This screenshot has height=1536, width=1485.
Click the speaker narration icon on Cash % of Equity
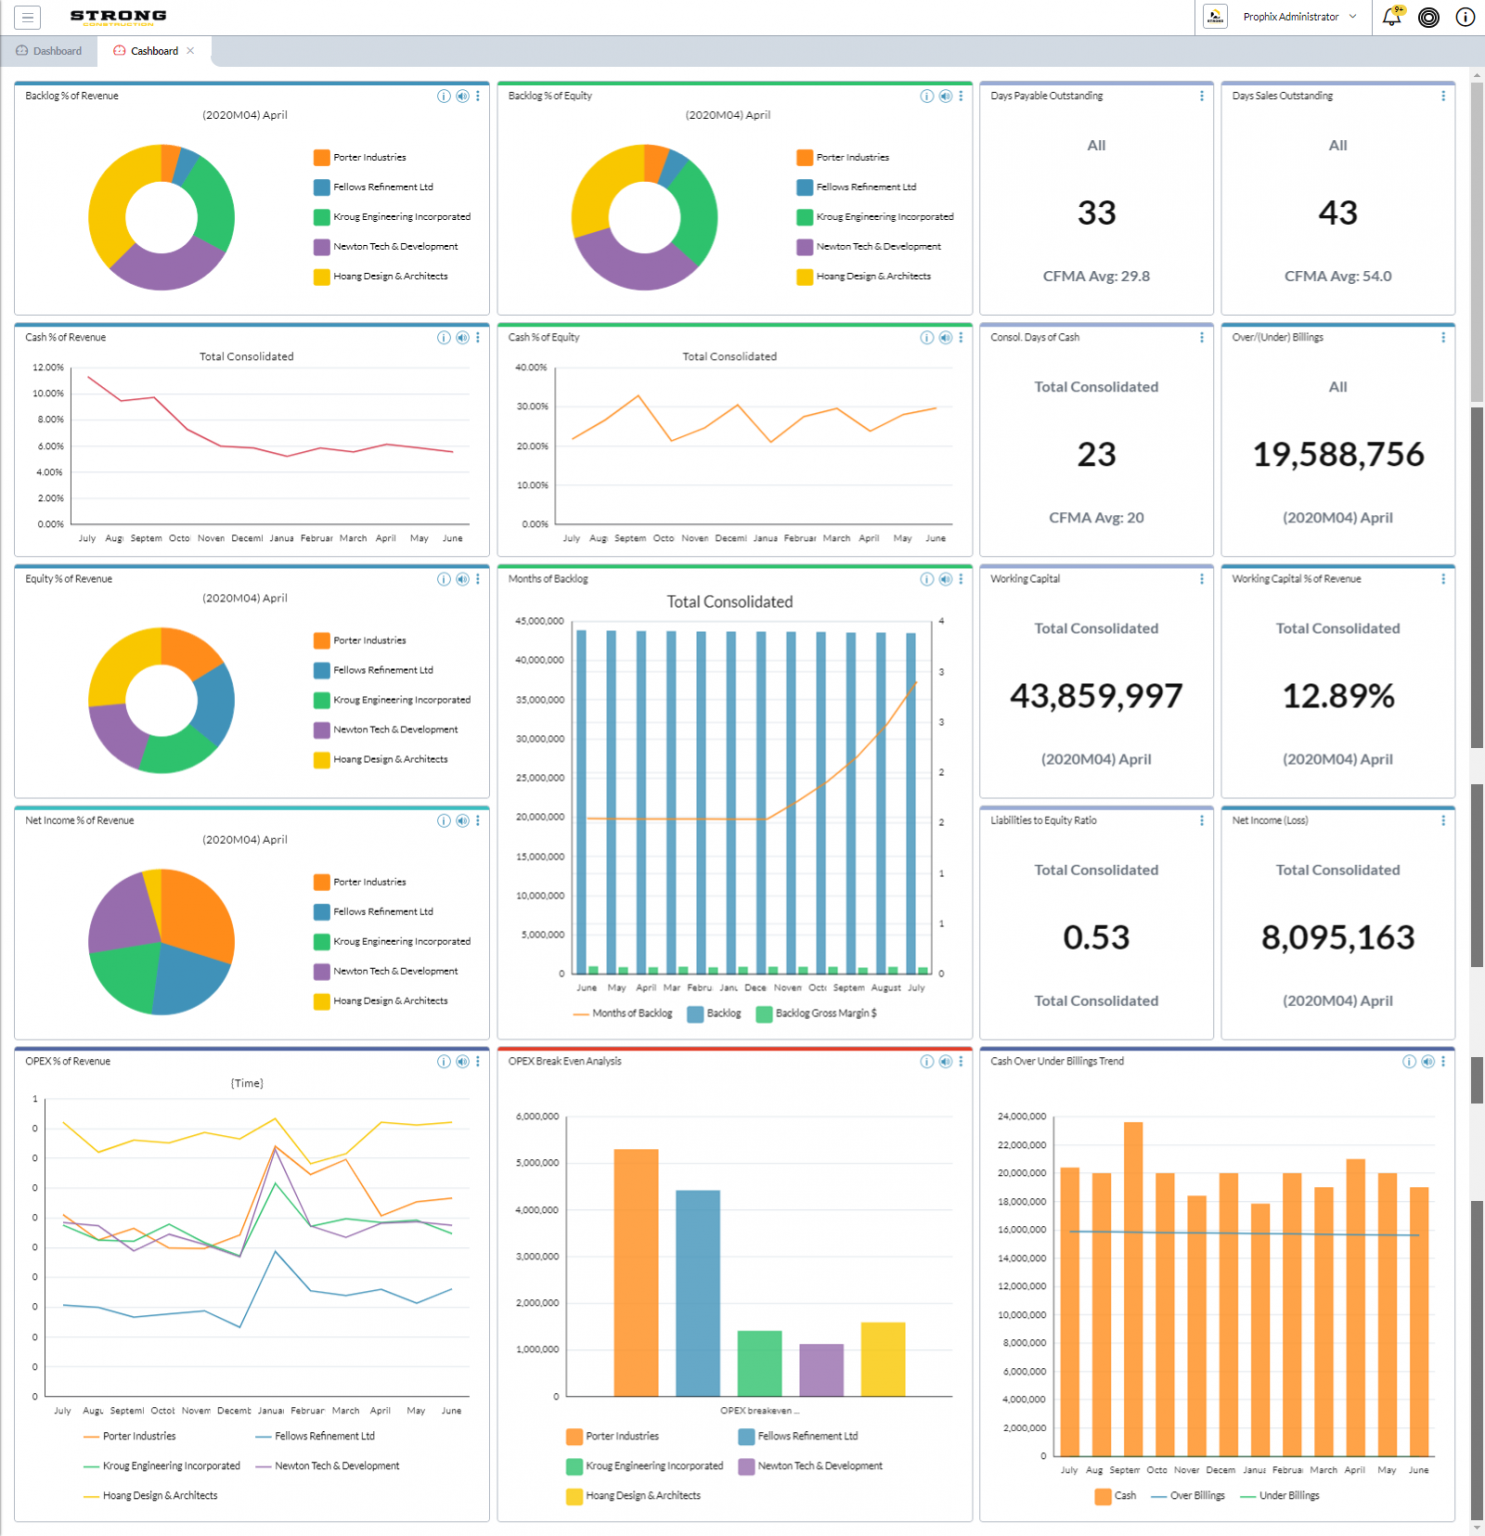[945, 338]
